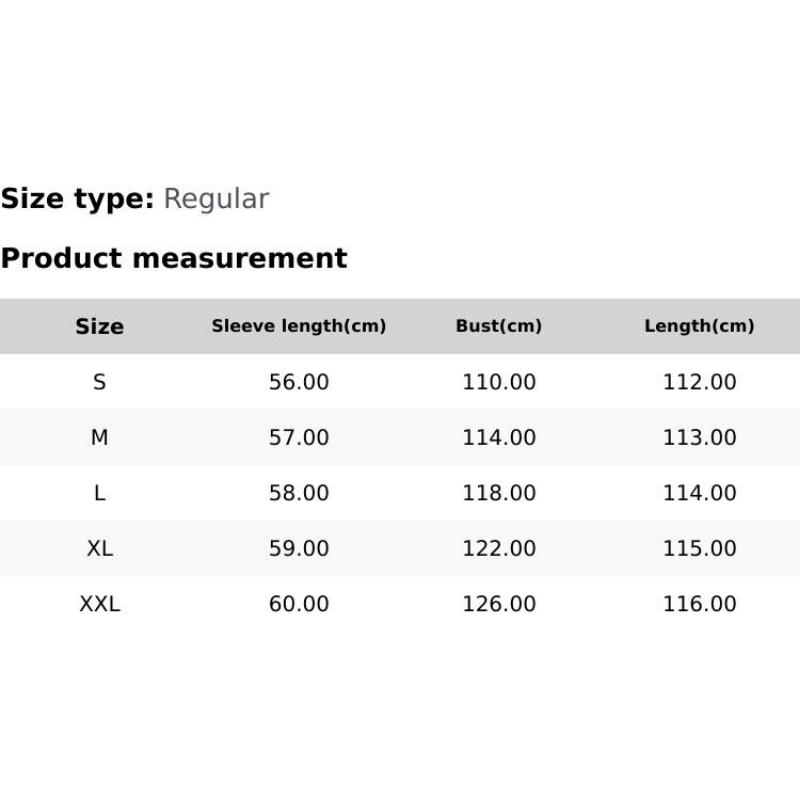Select the M size row label
Viewport: 800px width, 800px height.
click(99, 437)
